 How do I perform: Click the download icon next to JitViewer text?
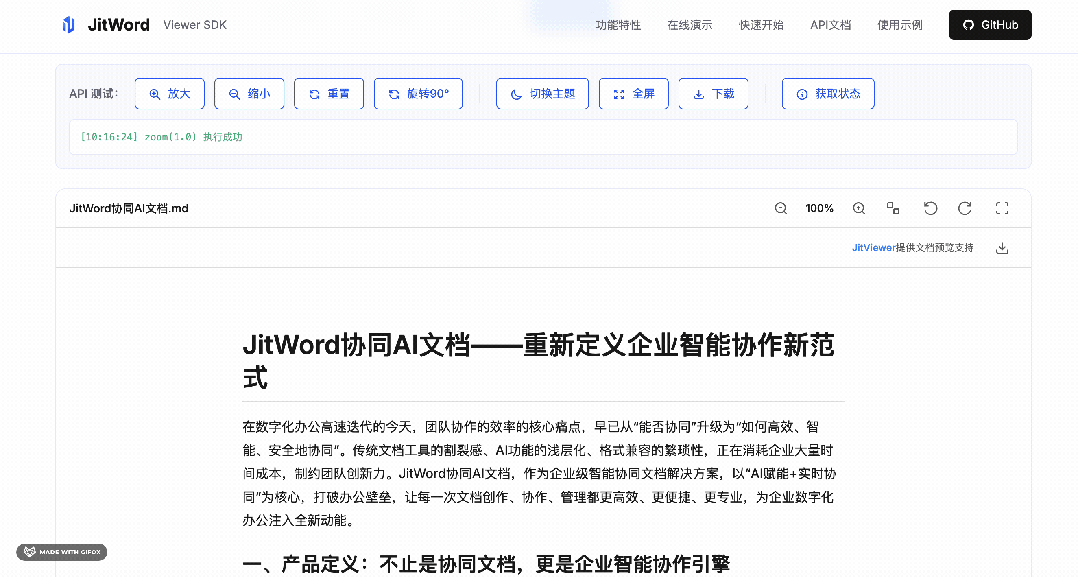pyautogui.click(x=1002, y=248)
